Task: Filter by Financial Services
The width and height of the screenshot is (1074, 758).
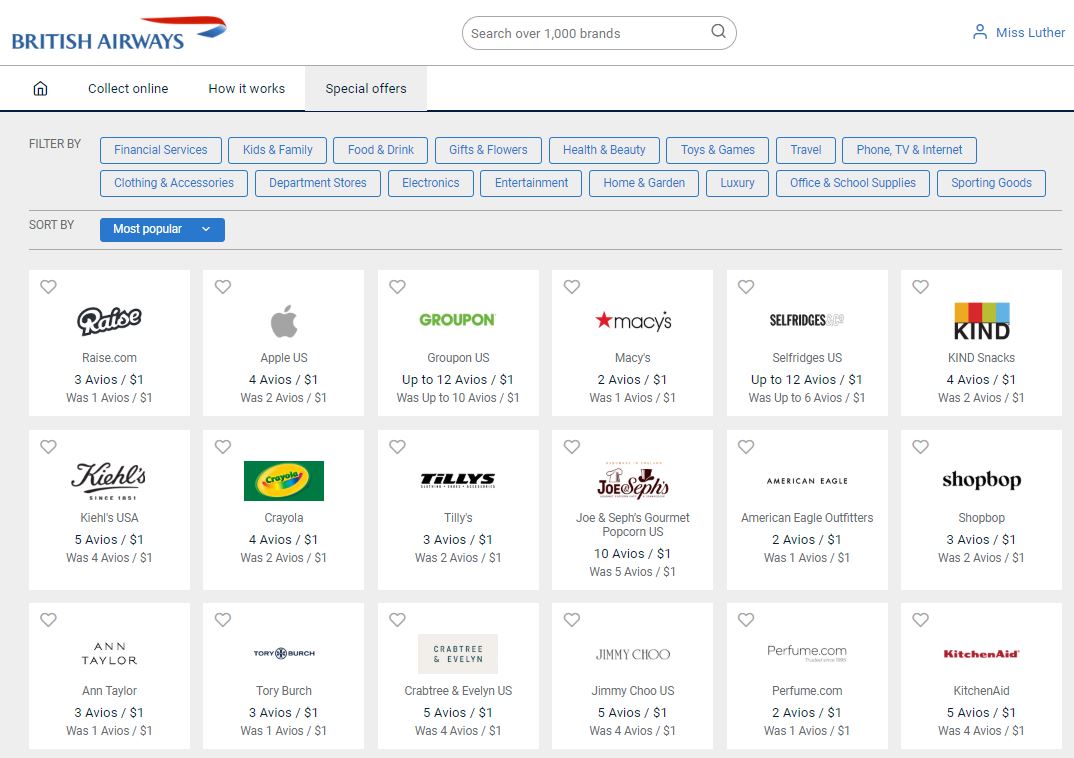Action: click(x=161, y=150)
